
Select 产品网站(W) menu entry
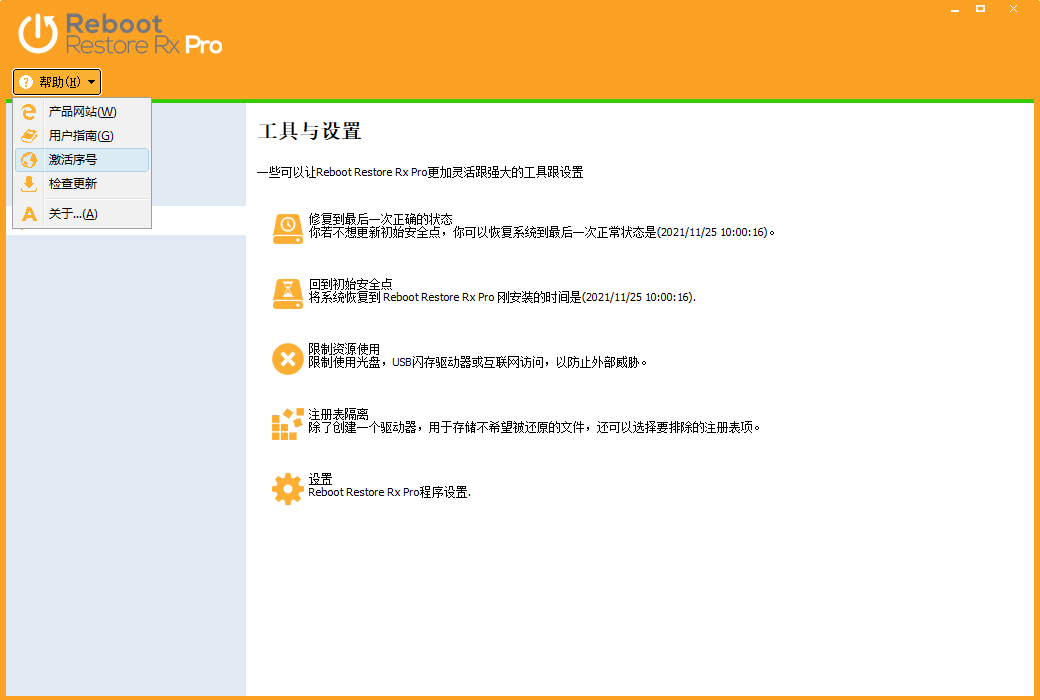click(82, 111)
